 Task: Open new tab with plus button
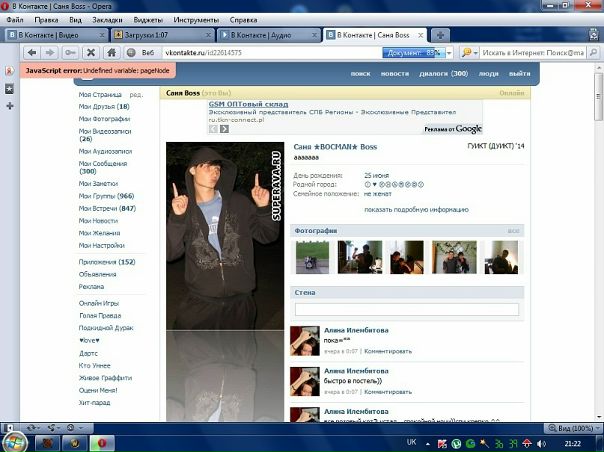[x=441, y=35]
